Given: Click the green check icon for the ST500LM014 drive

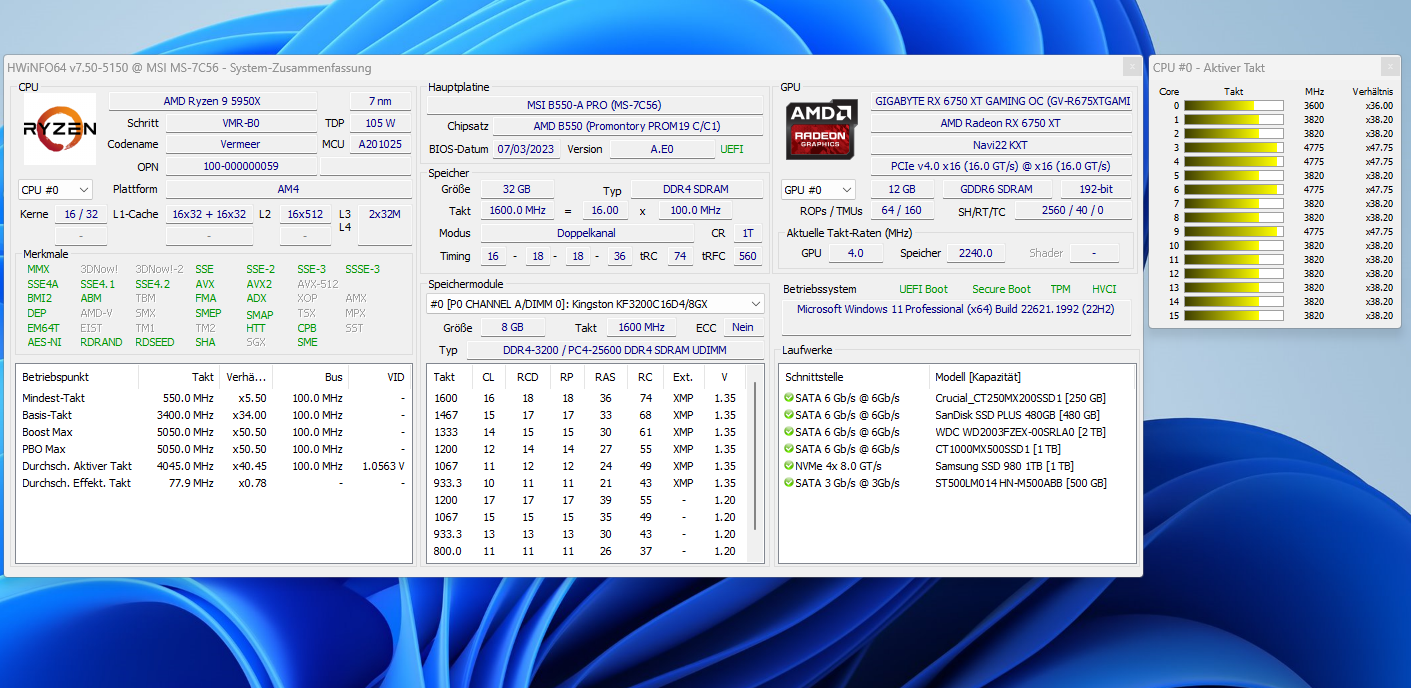Looking at the screenshot, I should coord(789,483).
